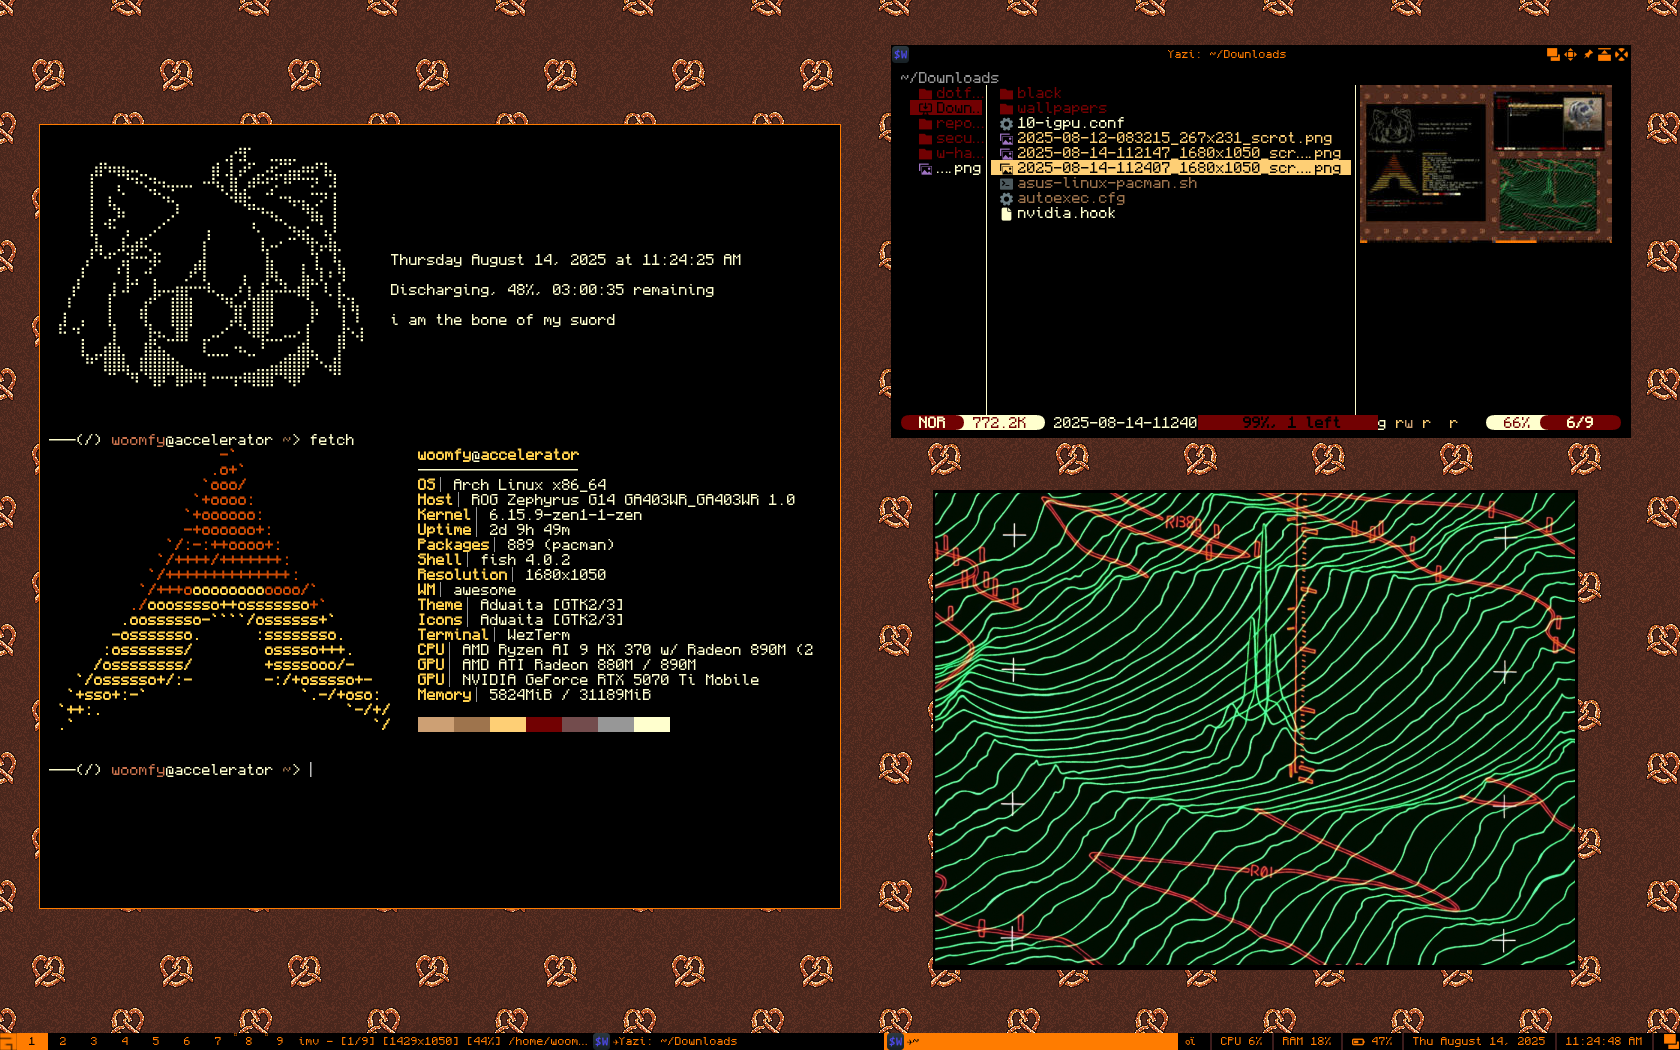Switch to workspace tag 9

point(279,1041)
